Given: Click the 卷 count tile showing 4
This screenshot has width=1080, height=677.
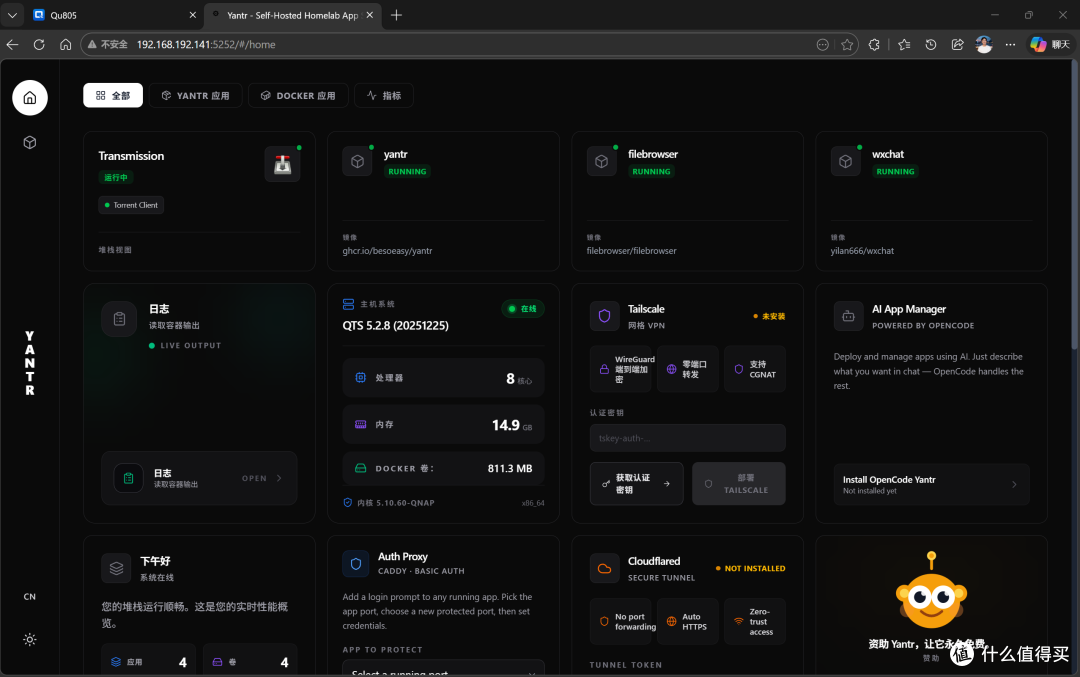Looking at the screenshot, I should [x=250, y=662].
